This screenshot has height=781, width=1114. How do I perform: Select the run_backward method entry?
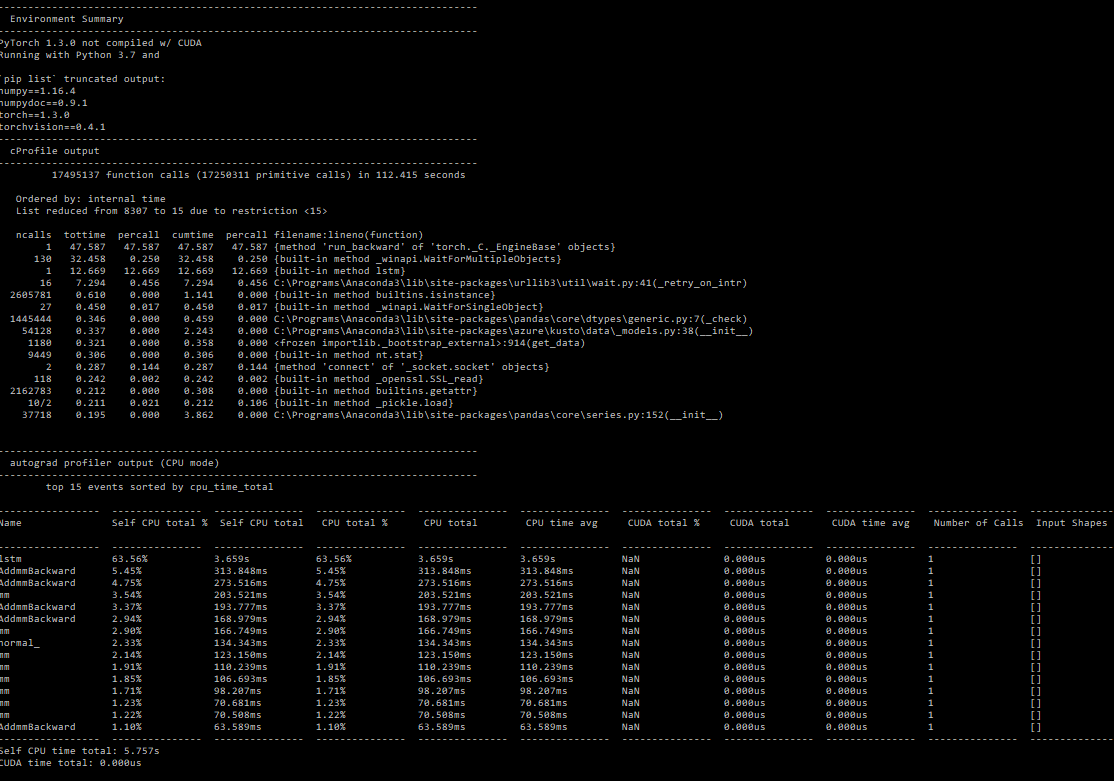pos(444,247)
